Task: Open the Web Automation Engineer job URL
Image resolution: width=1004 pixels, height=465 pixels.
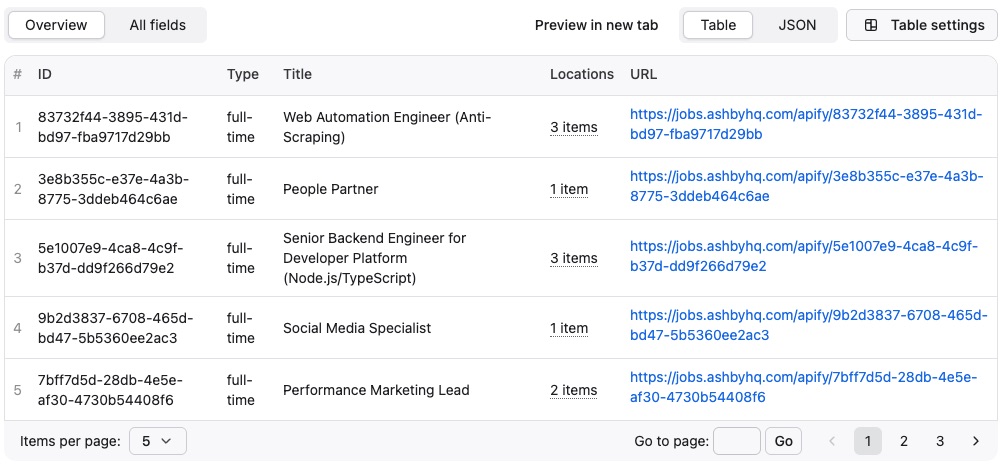Action: click(x=805, y=125)
